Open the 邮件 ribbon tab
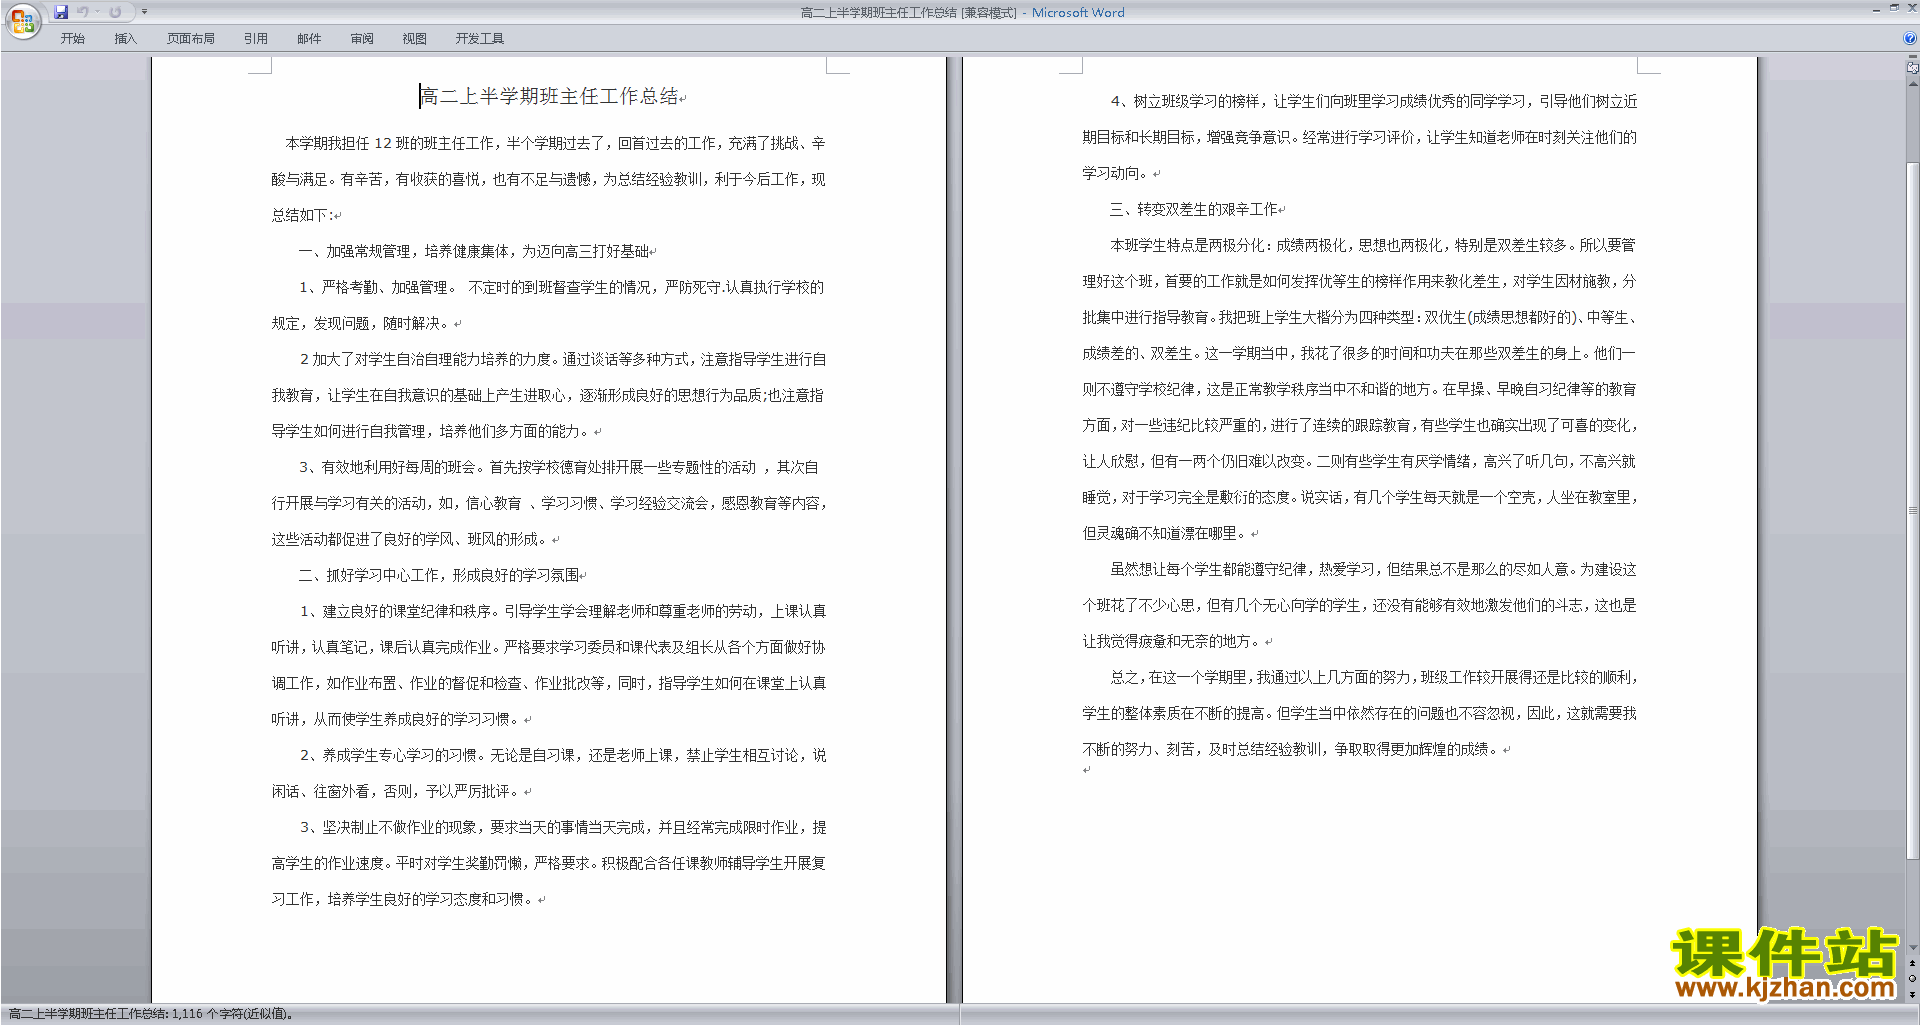Screen dimensions: 1920x1025 [309, 39]
